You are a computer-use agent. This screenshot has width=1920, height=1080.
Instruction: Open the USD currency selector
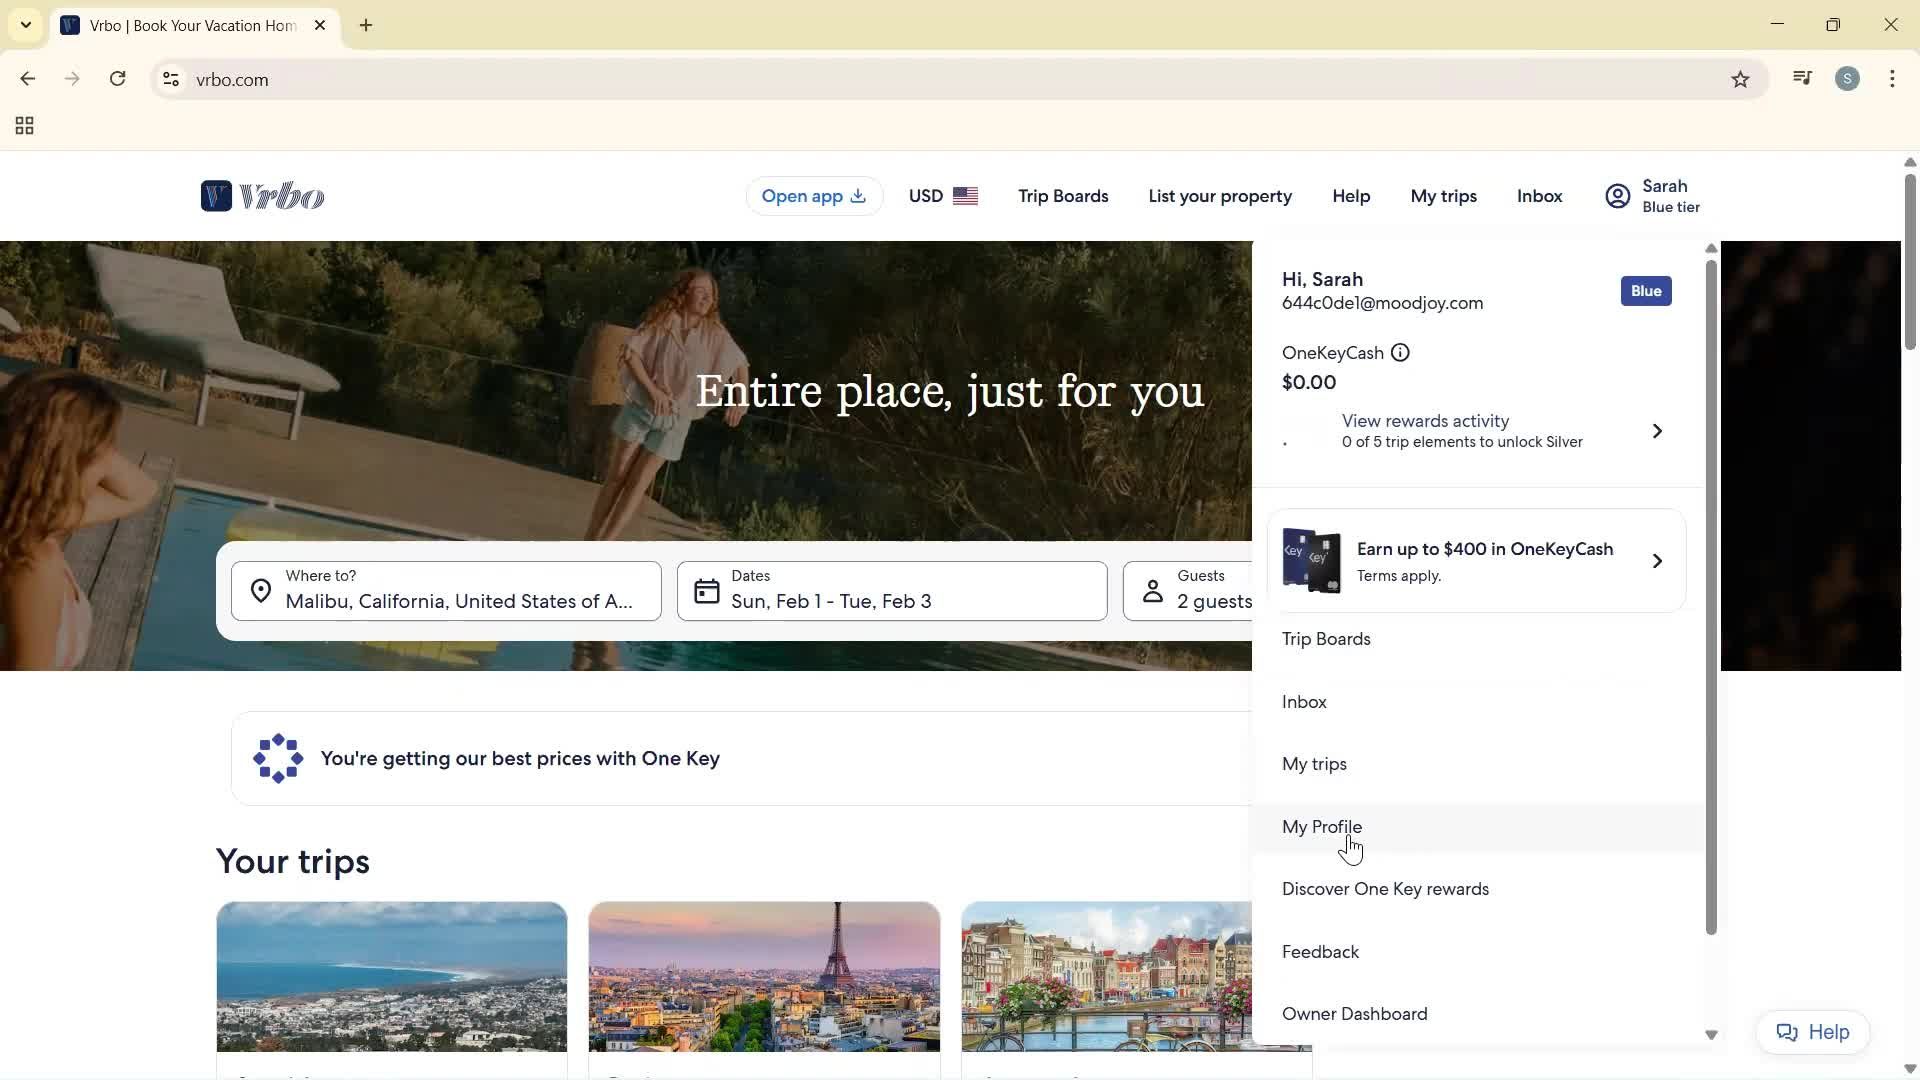(x=941, y=196)
